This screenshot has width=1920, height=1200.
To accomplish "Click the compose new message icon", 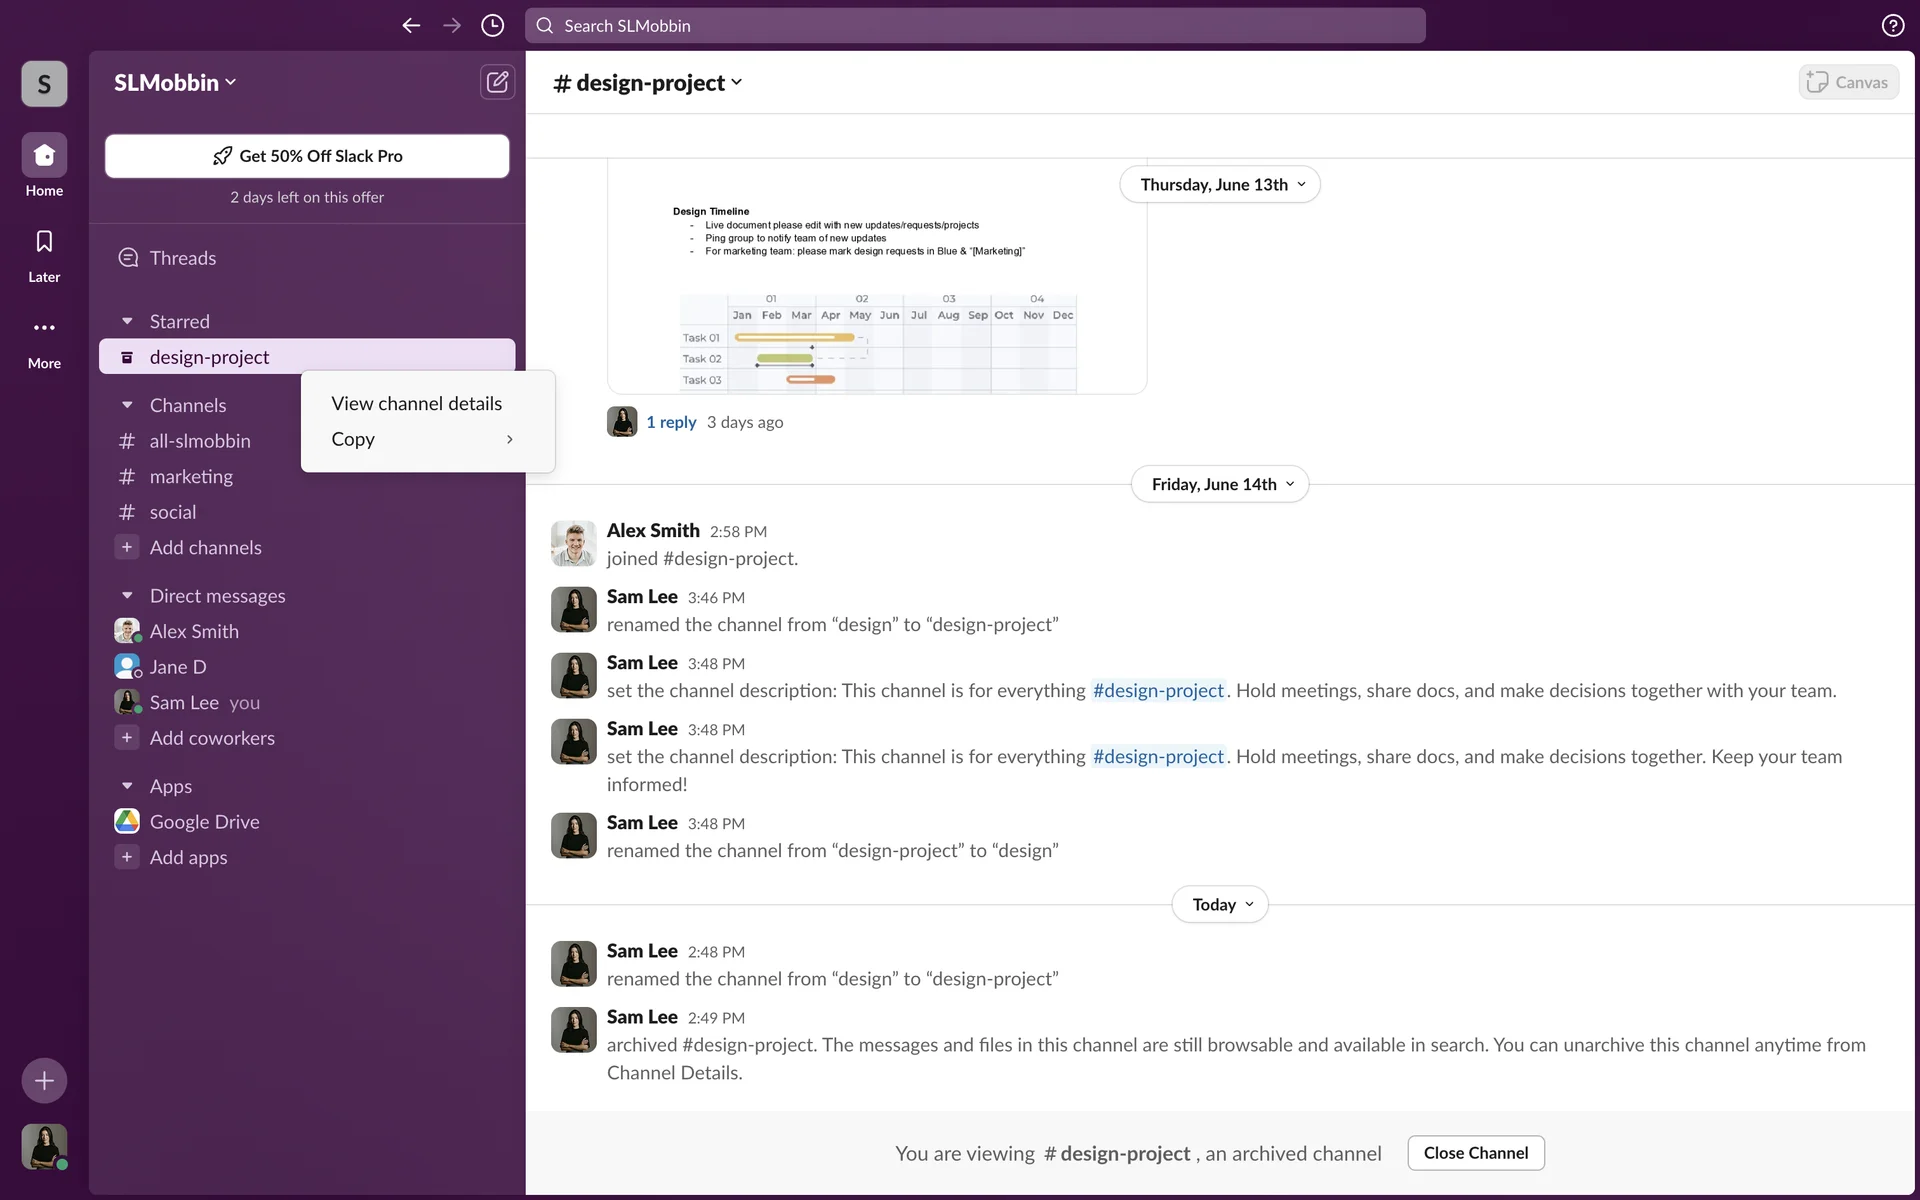I will coord(497,82).
